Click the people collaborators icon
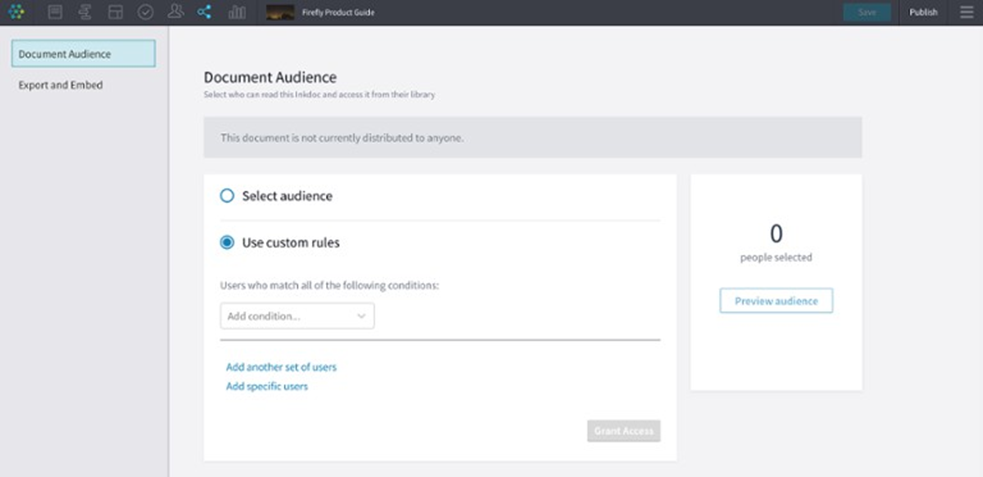This screenshot has width=983, height=477. (x=176, y=12)
